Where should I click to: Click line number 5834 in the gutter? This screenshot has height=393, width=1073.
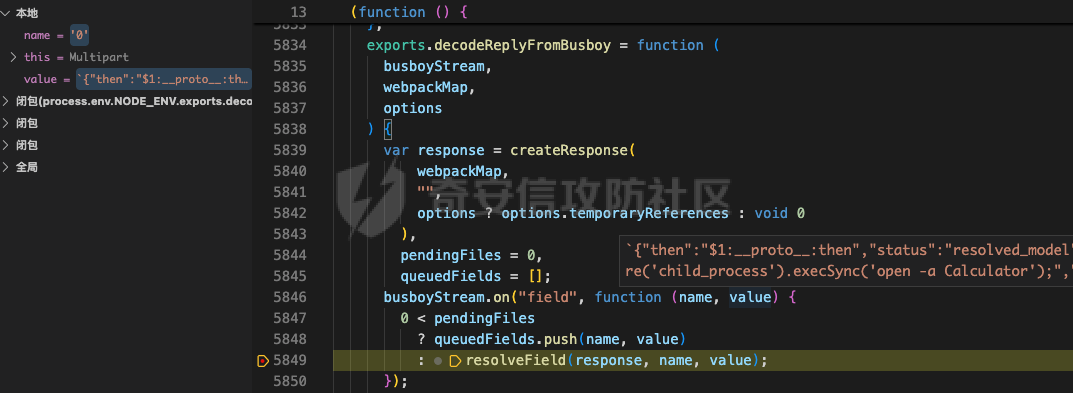289,45
